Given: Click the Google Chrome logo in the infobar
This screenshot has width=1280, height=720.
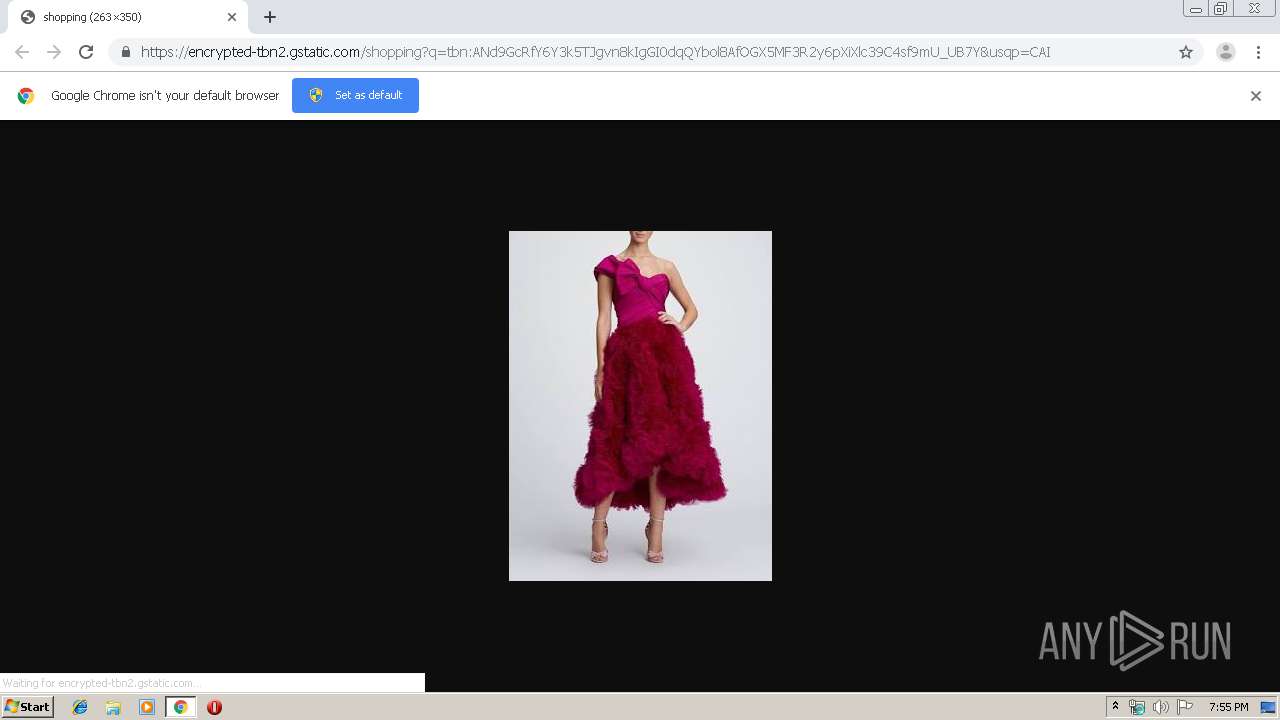Looking at the screenshot, I should [x=26, y=96].
